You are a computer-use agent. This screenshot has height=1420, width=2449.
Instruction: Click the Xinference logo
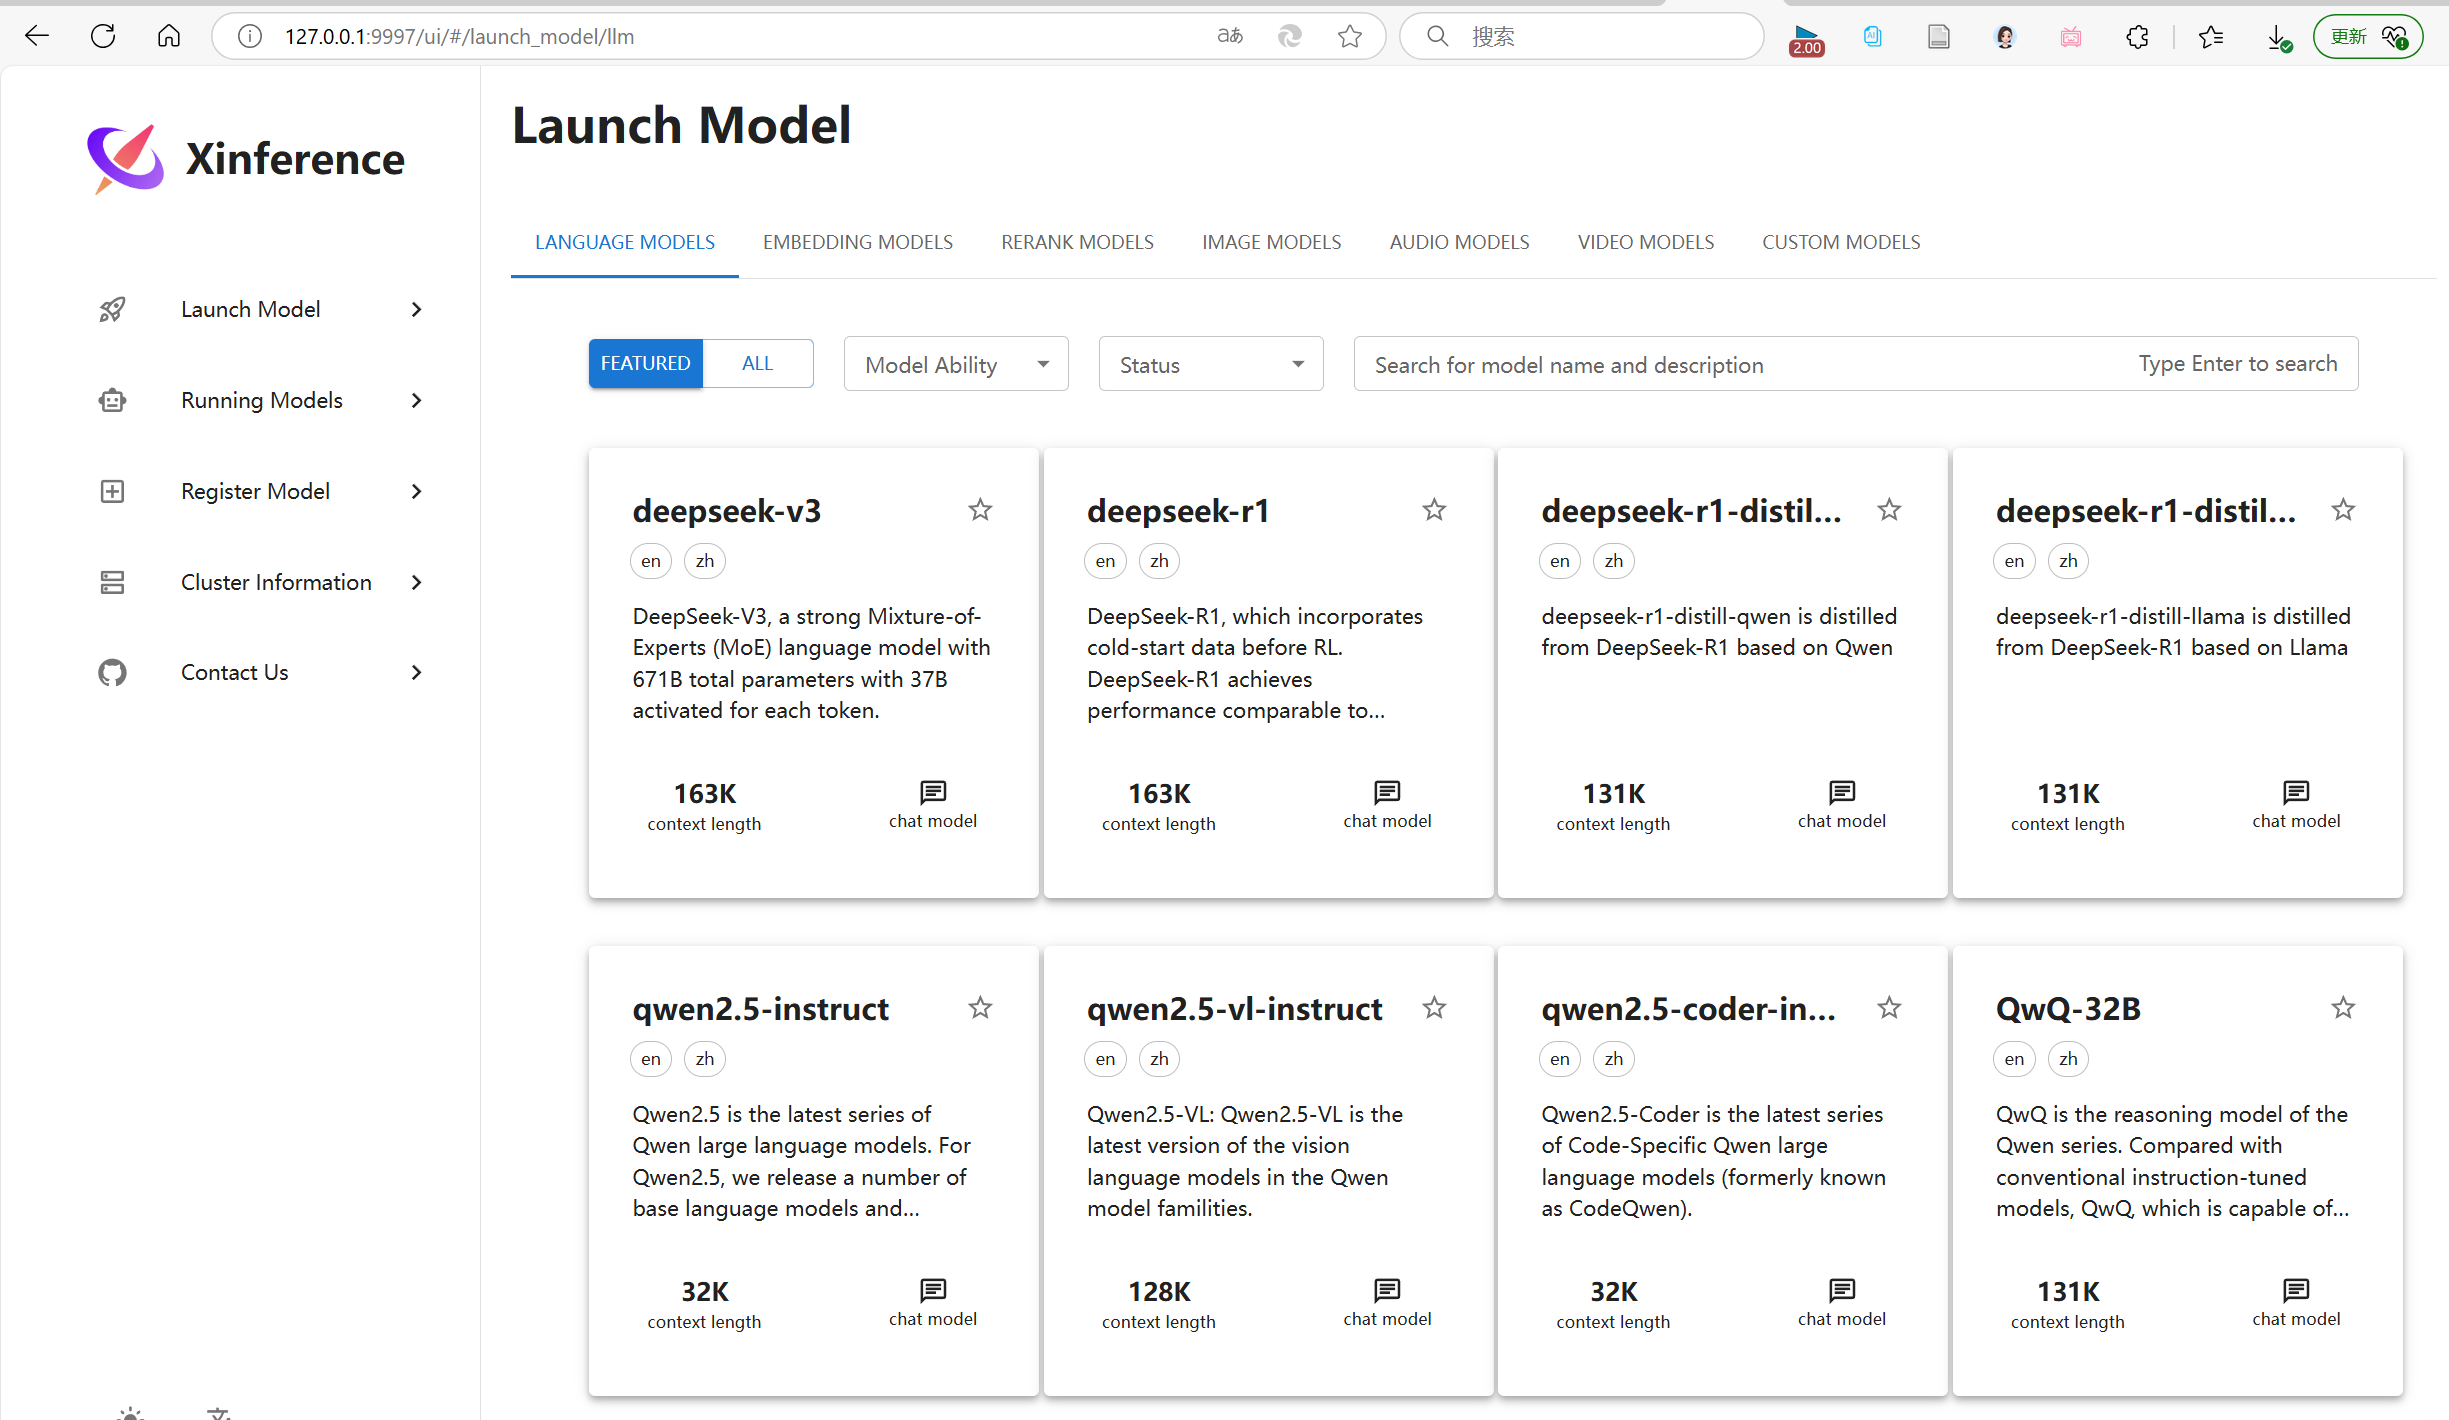126,159
